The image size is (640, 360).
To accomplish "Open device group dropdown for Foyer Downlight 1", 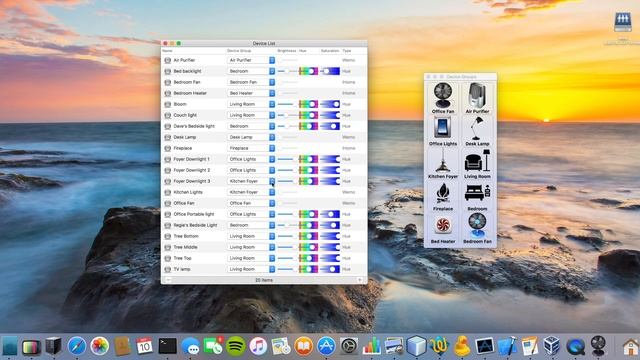I will tap(251, 159).
